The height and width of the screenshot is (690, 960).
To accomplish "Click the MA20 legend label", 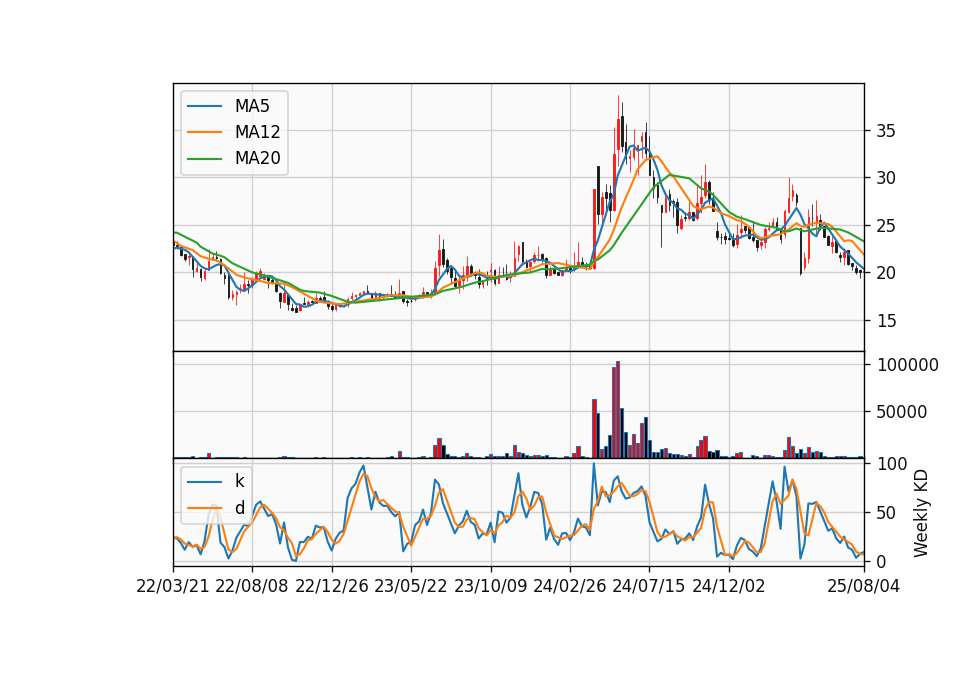I will tap(257, 159).
